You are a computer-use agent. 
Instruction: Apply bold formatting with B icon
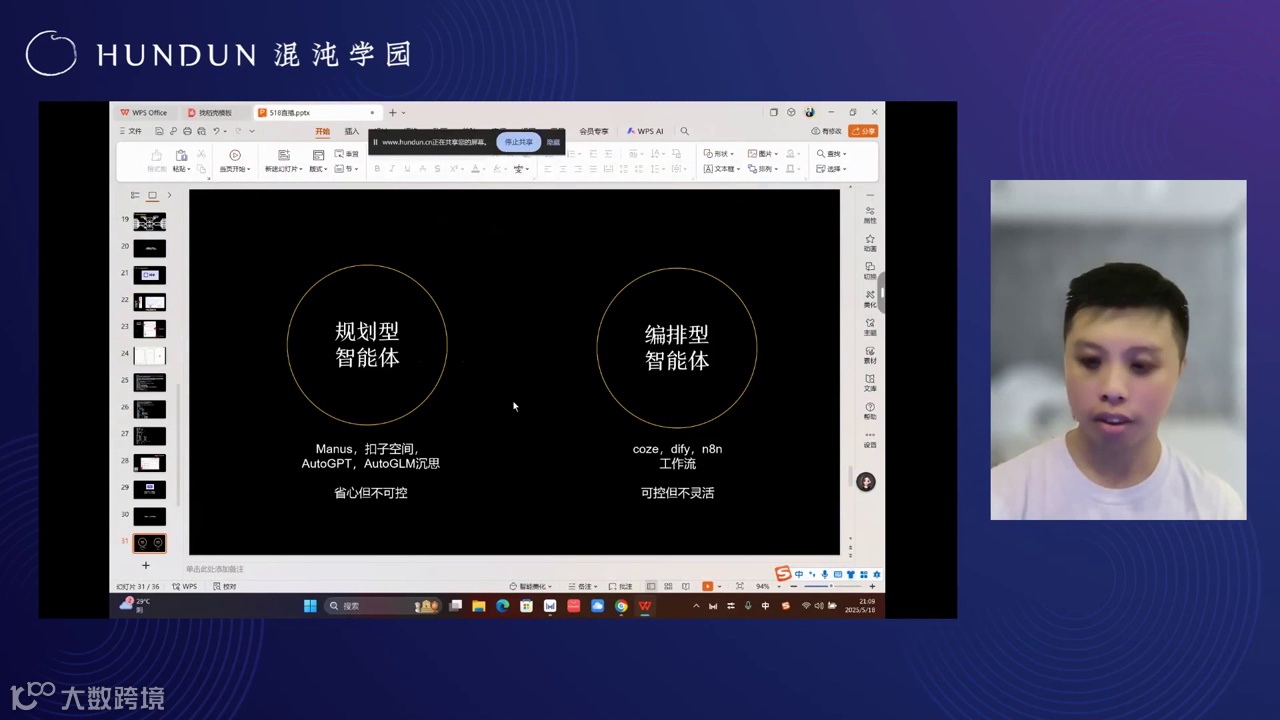tap(377, 169)
